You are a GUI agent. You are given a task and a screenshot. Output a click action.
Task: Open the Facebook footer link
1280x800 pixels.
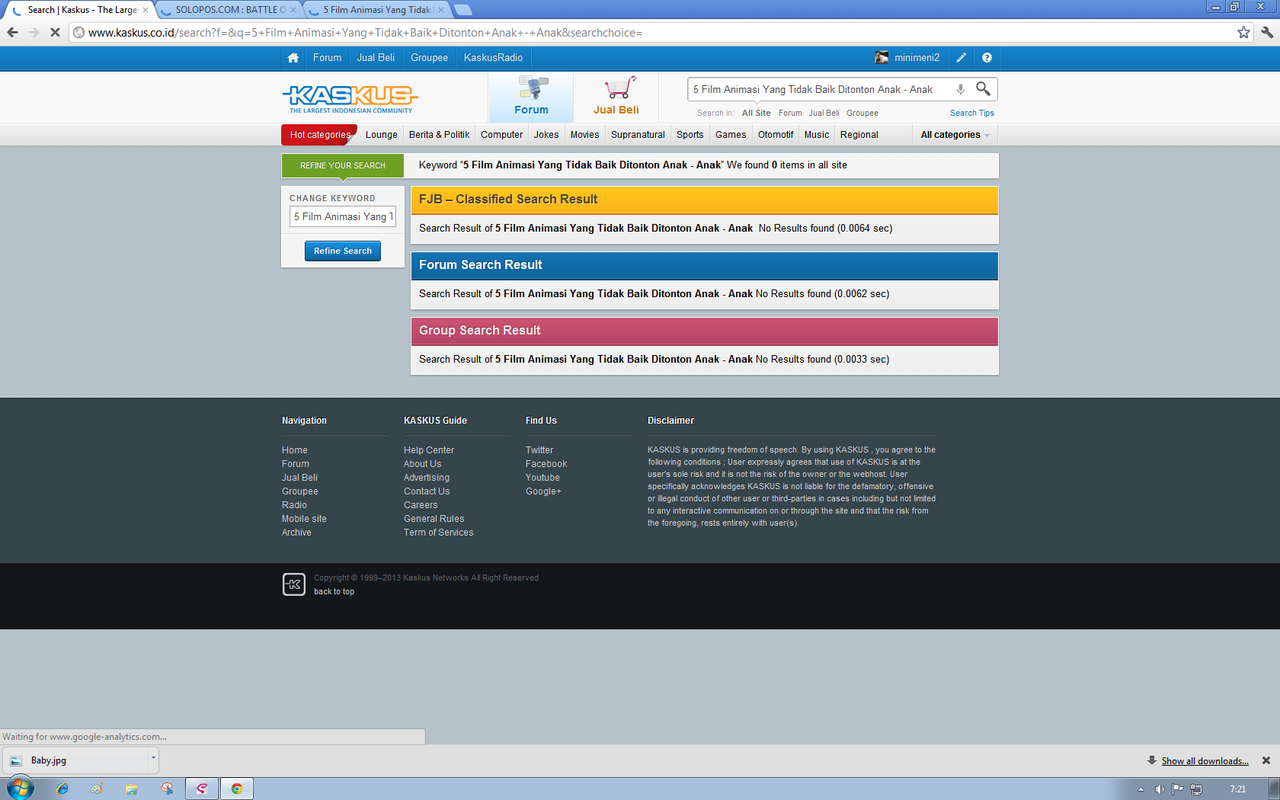(x=546, y=464)
